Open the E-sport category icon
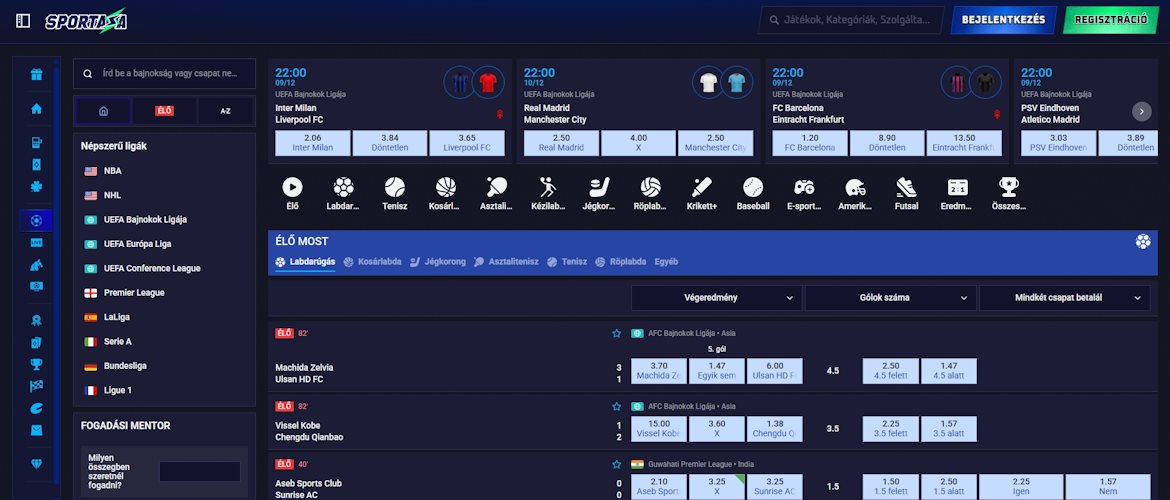This screenshot has width=1170, height=500. click(804, 188)
